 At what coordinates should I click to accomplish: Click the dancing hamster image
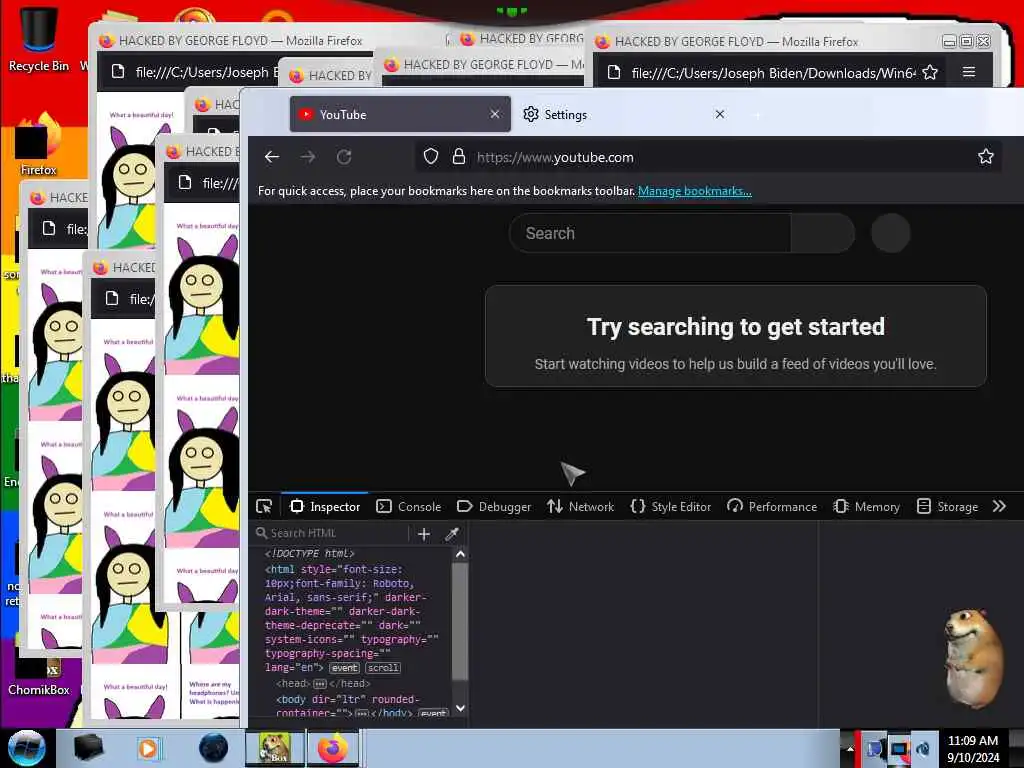pyautogui.click(x=974, y=658)
